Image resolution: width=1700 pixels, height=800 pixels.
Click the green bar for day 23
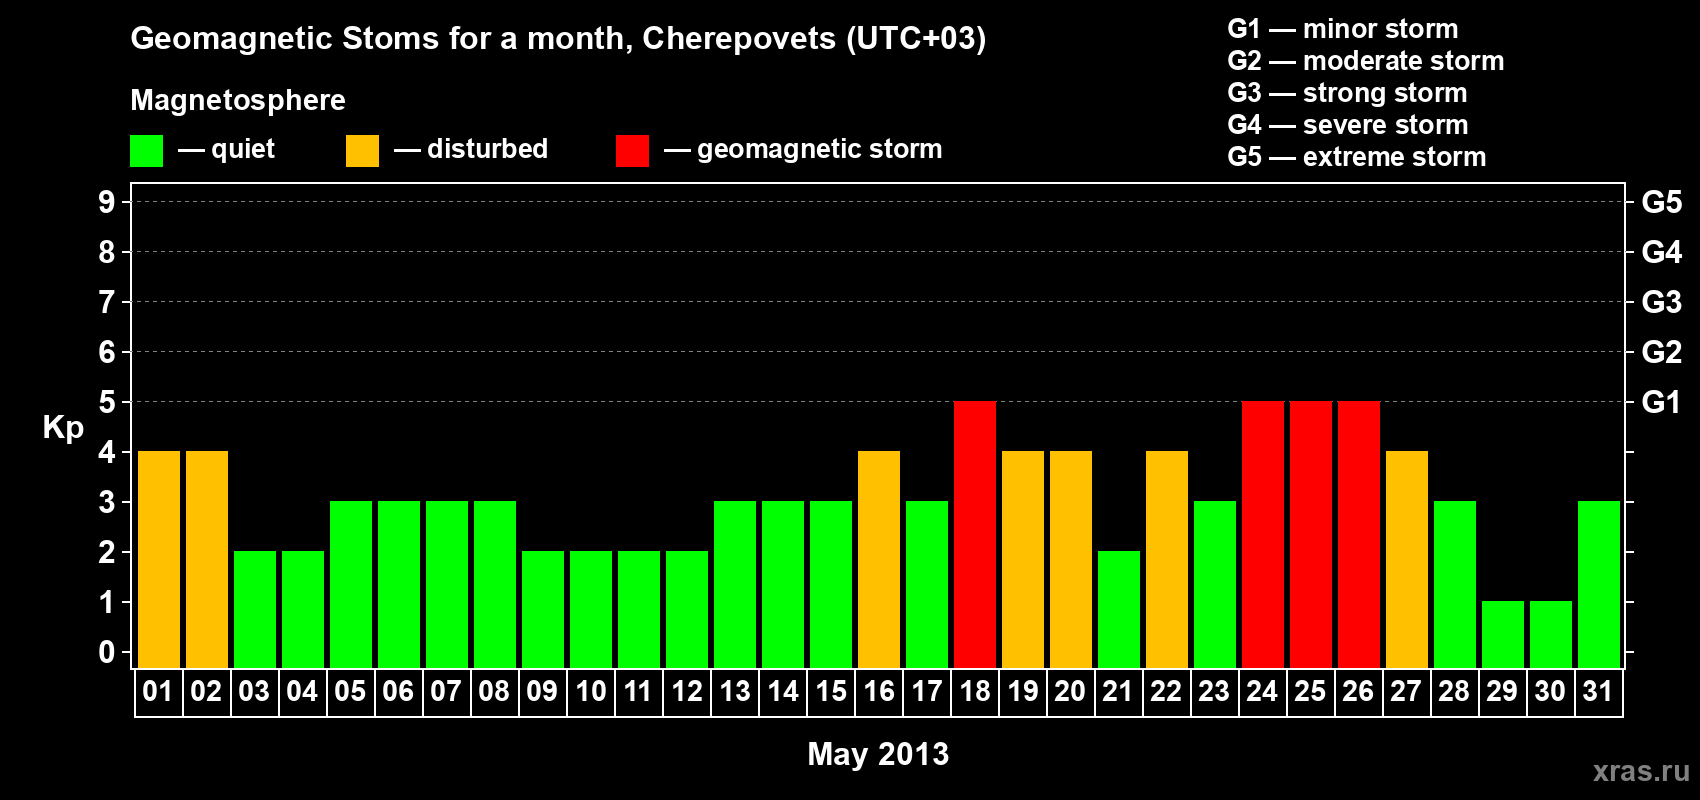pyautogui.click(x=1215, y=584)
